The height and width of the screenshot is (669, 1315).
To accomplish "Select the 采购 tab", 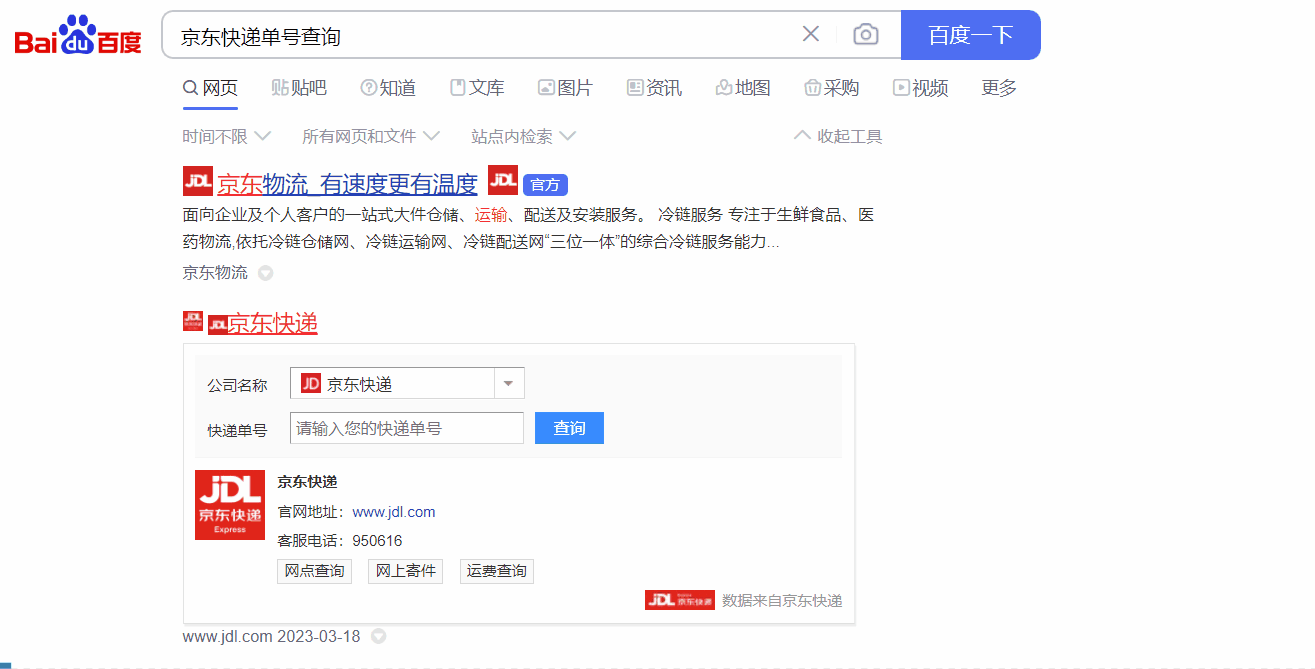I will pyautogui.click(x=832, y=88).
